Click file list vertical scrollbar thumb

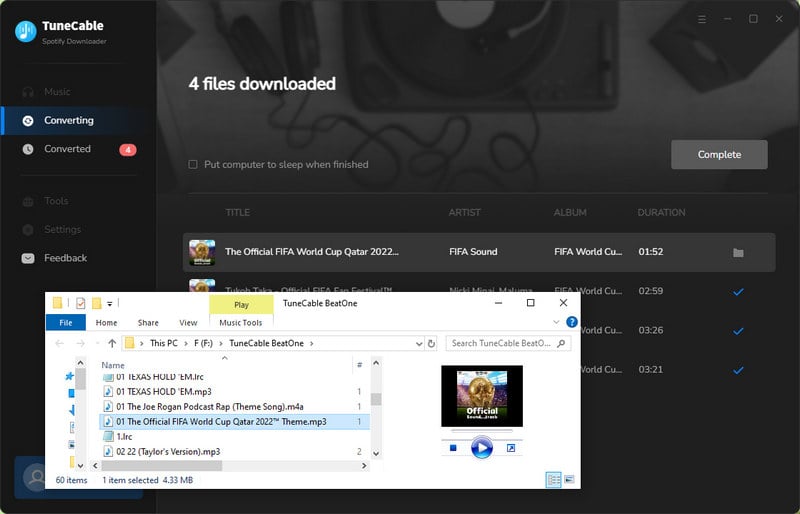(x=376, y=399)
